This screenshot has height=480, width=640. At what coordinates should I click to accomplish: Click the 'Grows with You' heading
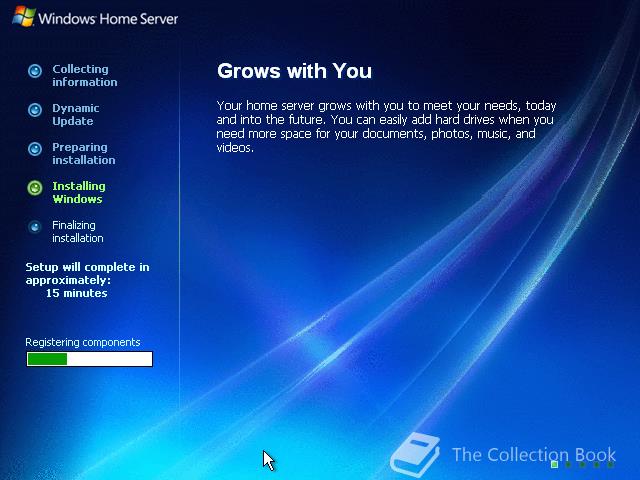click(x=294, y=71)
